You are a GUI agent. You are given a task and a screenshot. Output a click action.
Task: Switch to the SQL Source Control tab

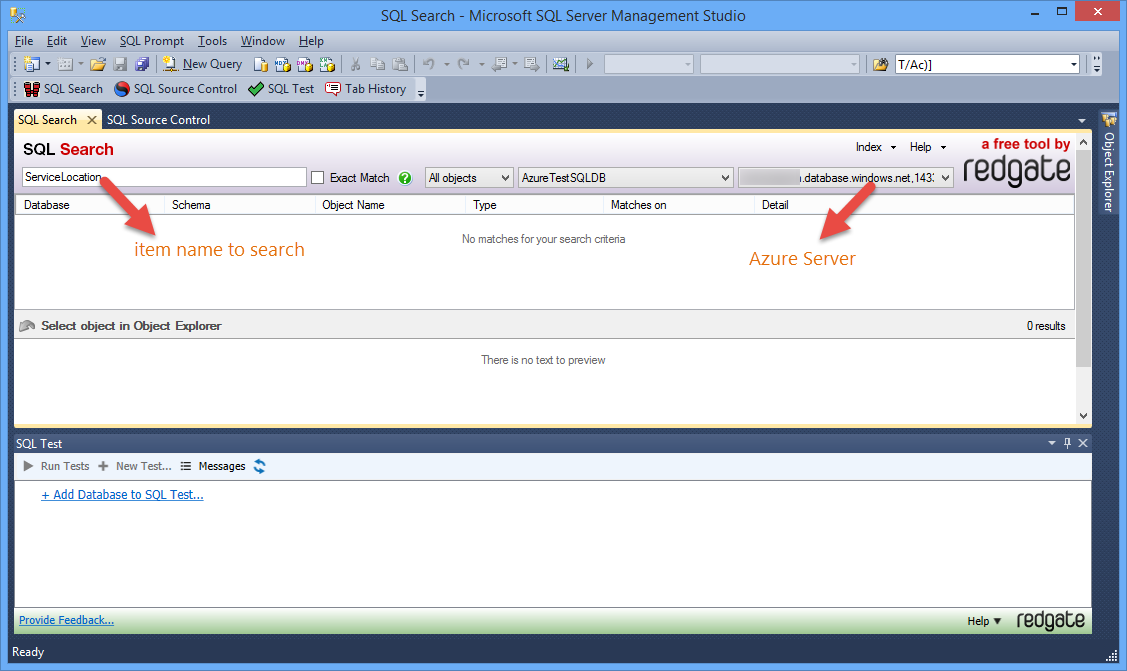click(x=158, y=120)
